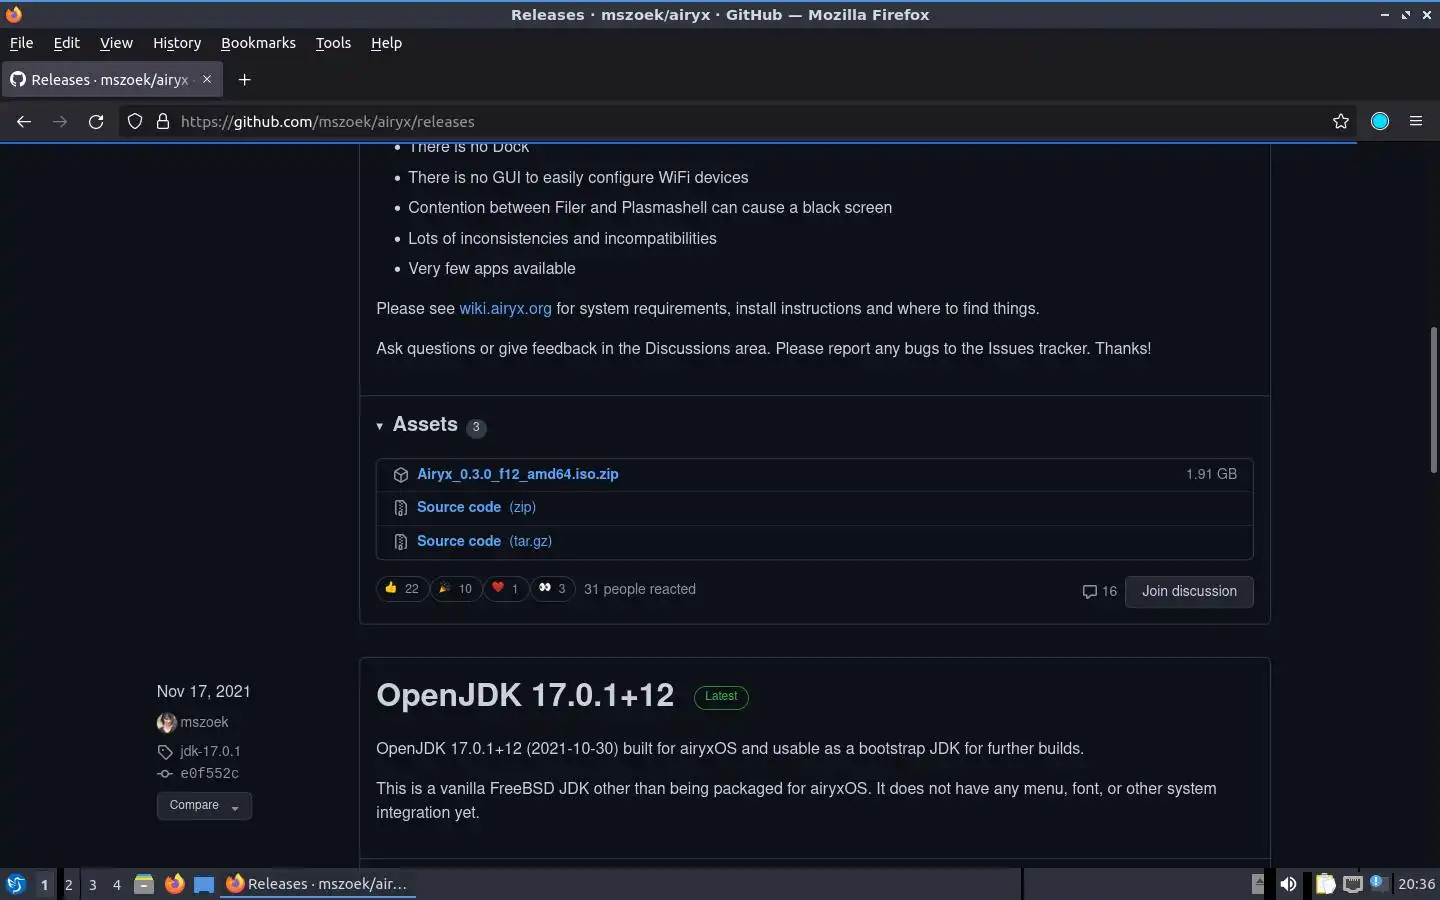
Task: Open the clipboard manager tray icon
Action: [x=1325, y=884]
